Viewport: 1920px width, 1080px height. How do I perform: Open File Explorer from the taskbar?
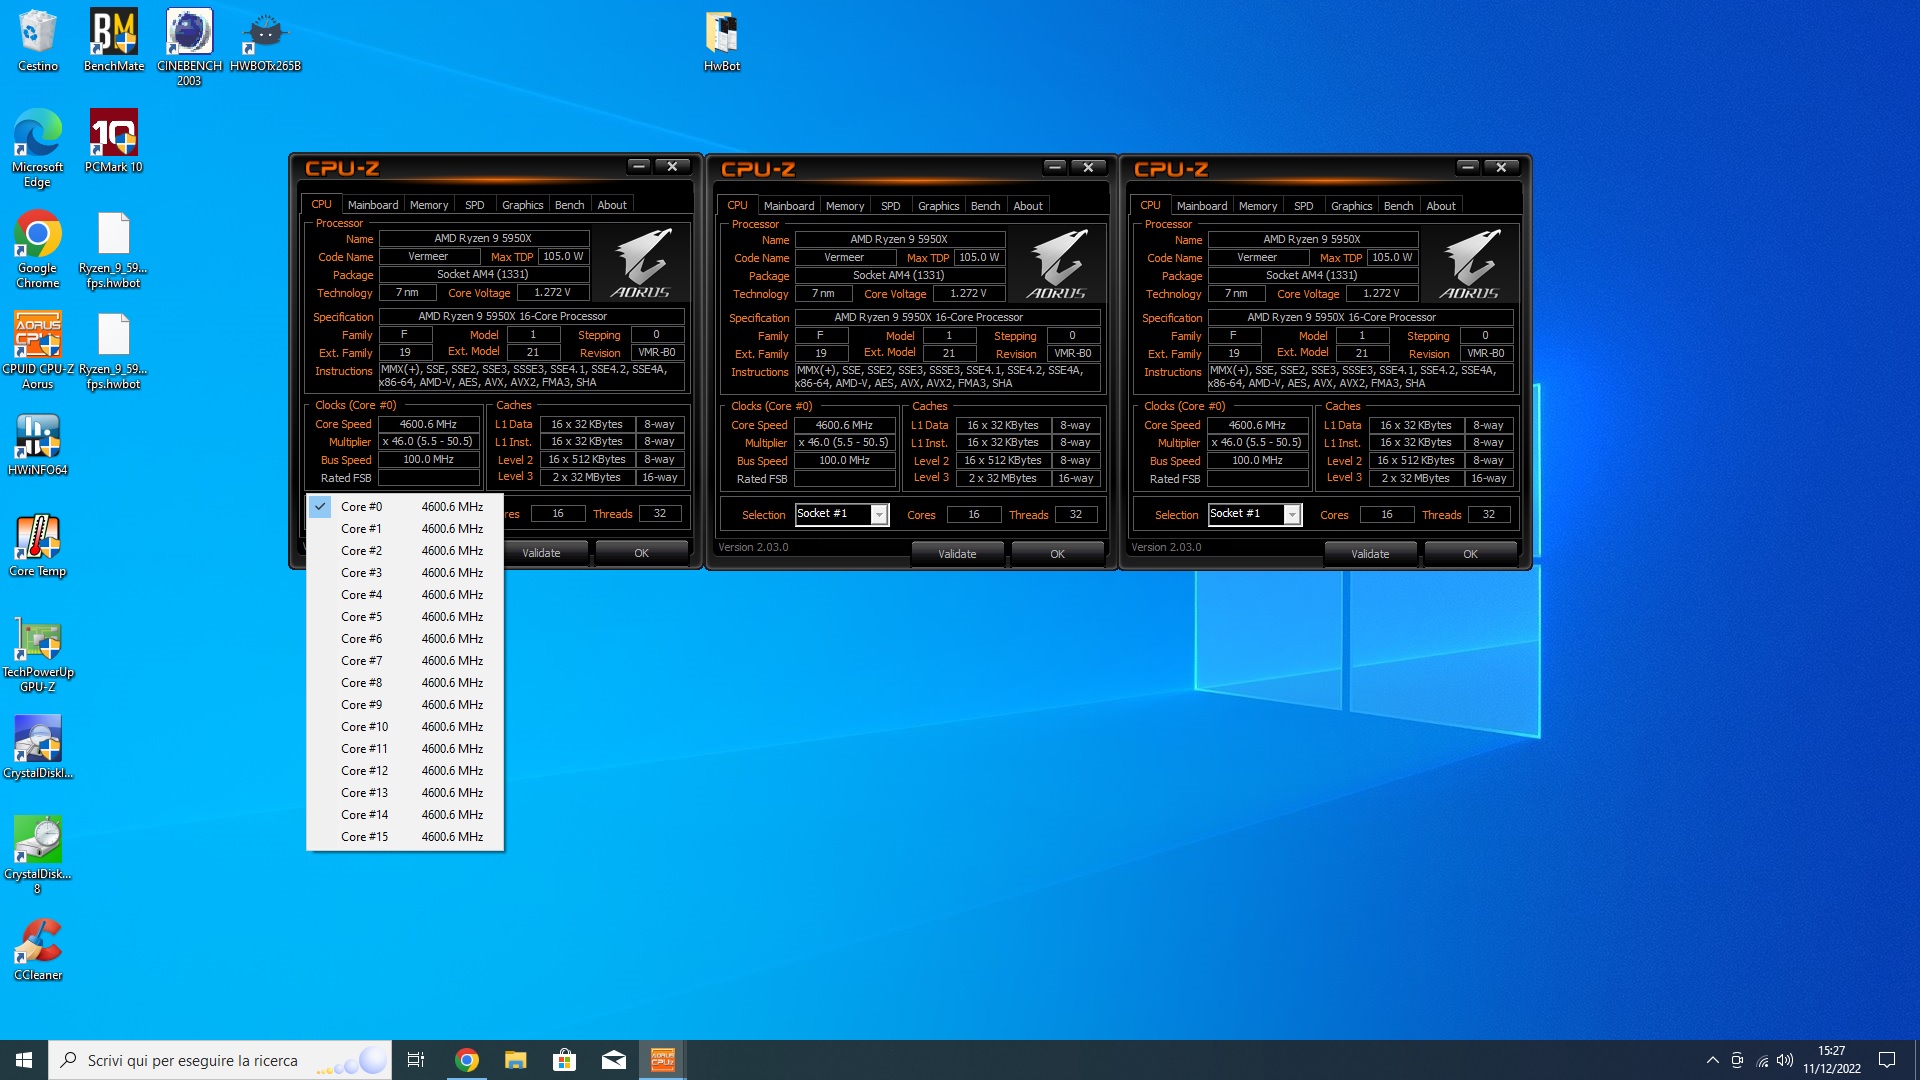pyautogui.click(x=515, y=1060)
